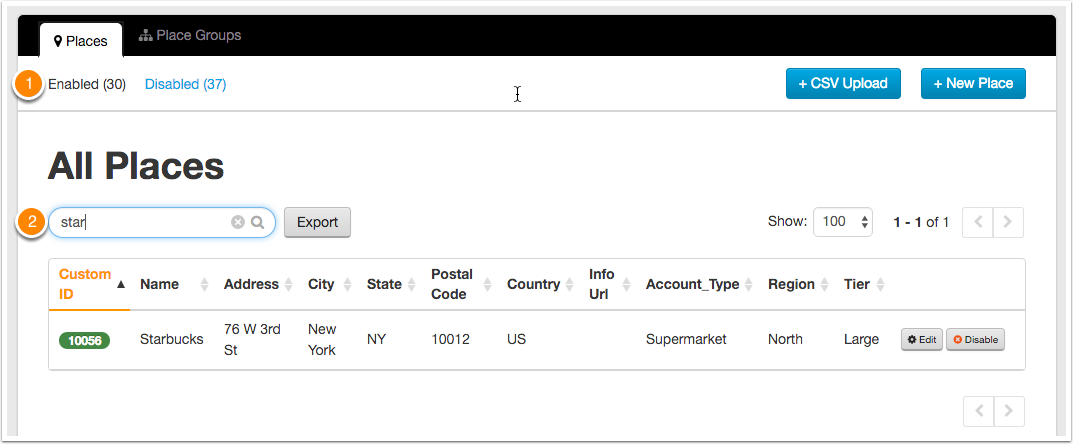Open the Show 100 rows dropdown
Viewport: 1073px width, 444px height.
tap(842, 222)
